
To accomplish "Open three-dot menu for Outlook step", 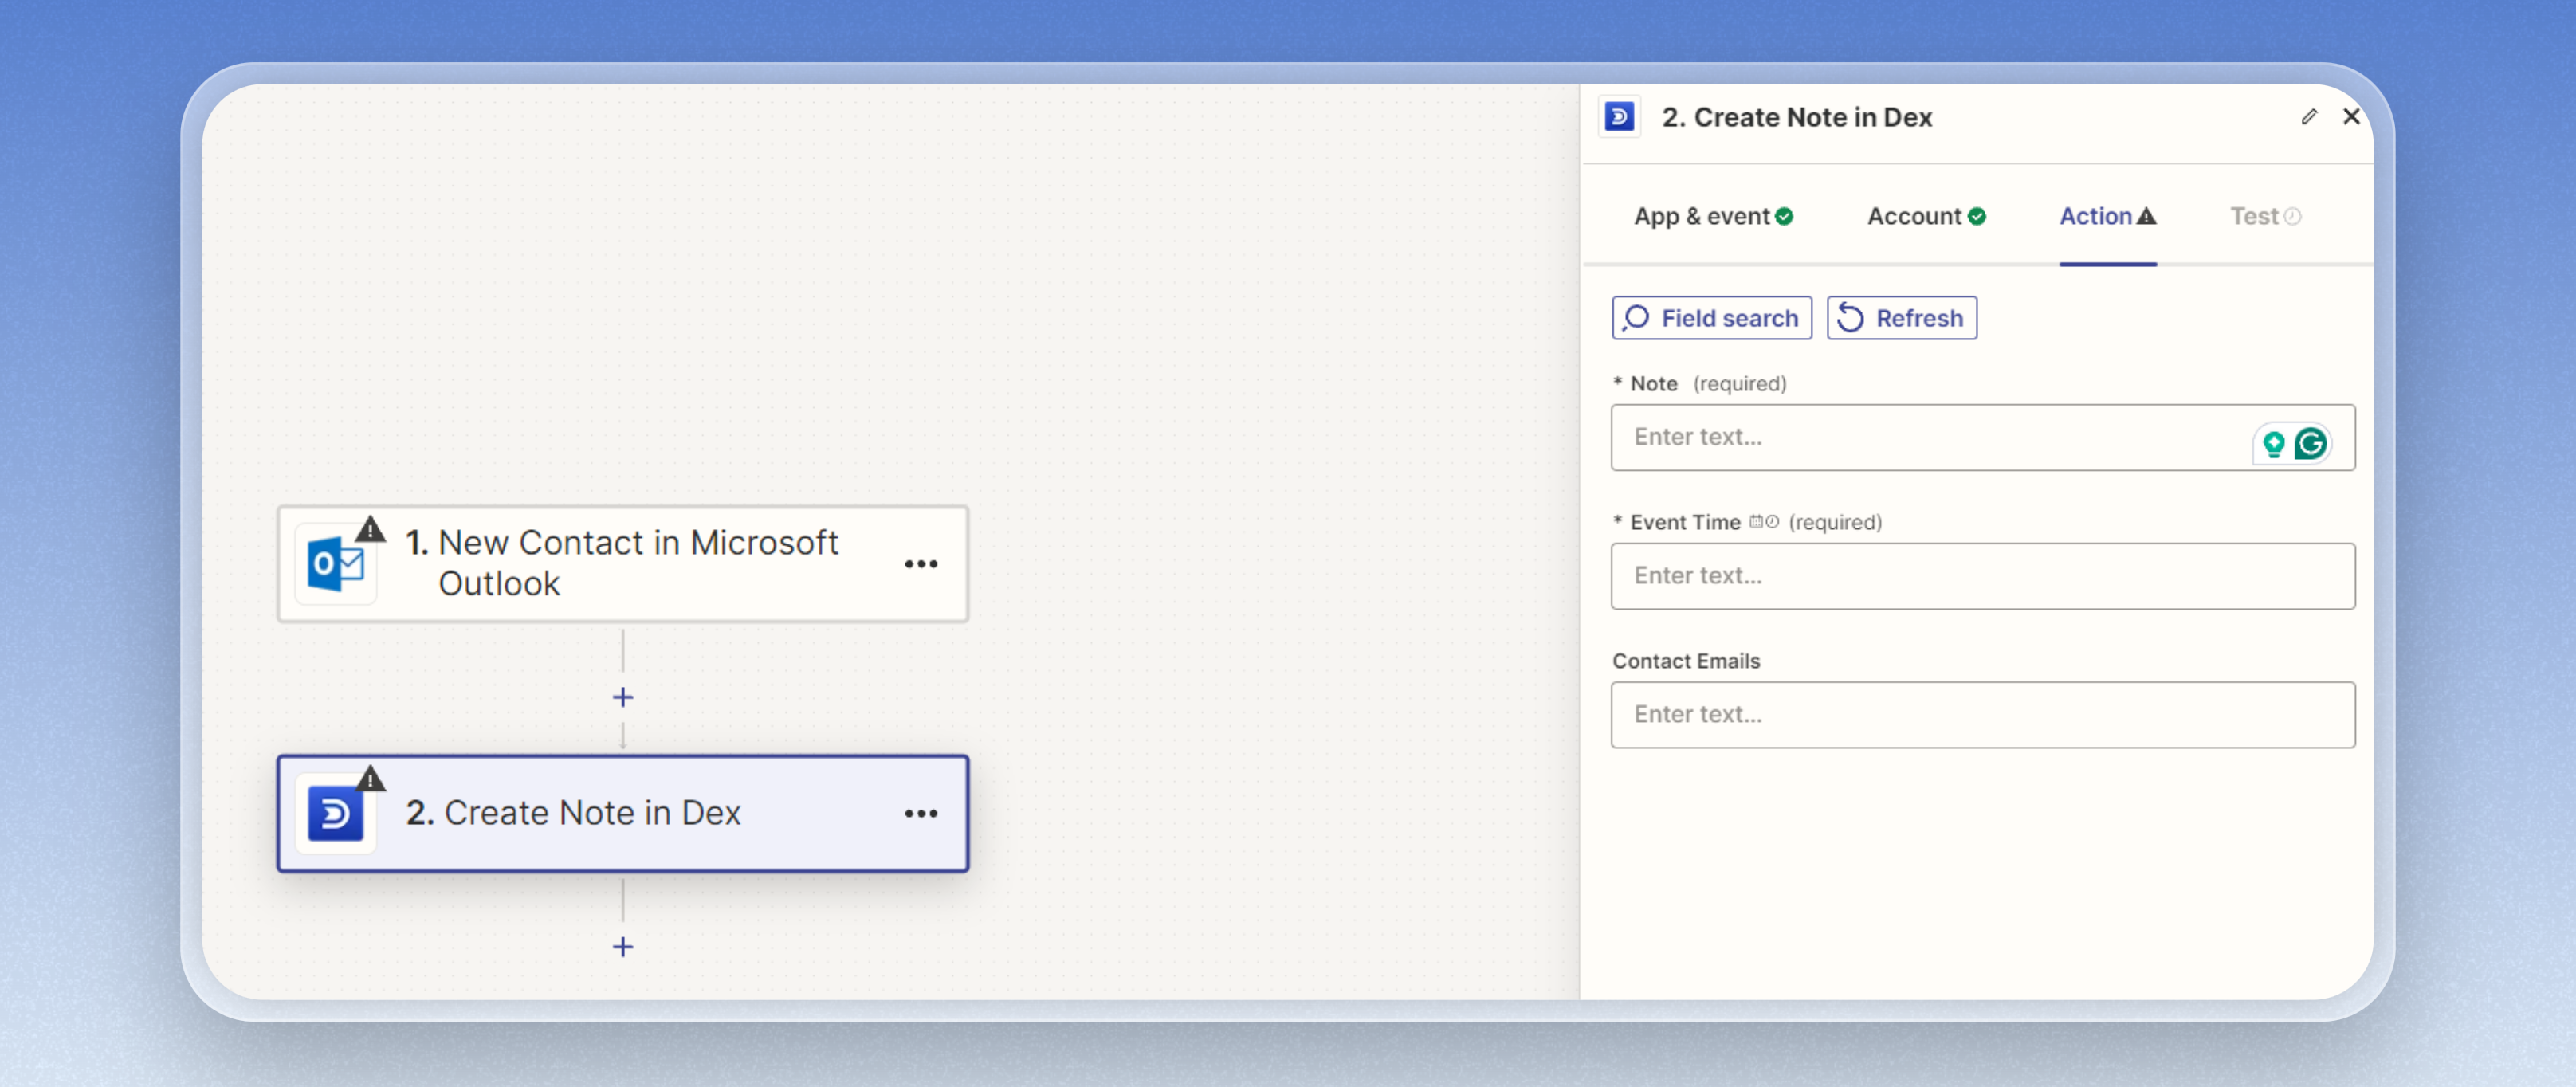I will [920, 564].
